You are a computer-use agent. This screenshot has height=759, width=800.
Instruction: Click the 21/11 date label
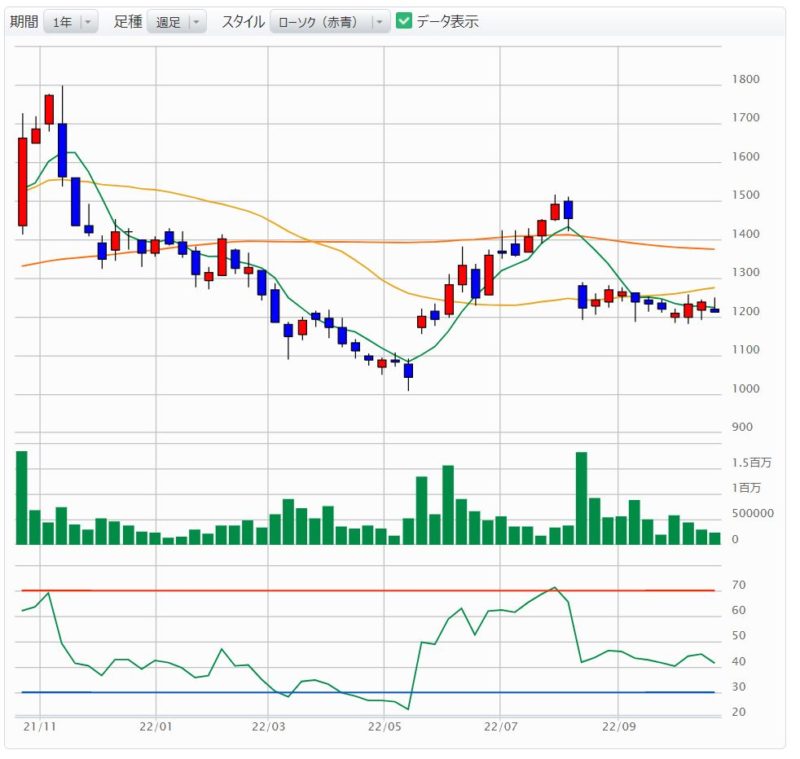pos(39,726)
